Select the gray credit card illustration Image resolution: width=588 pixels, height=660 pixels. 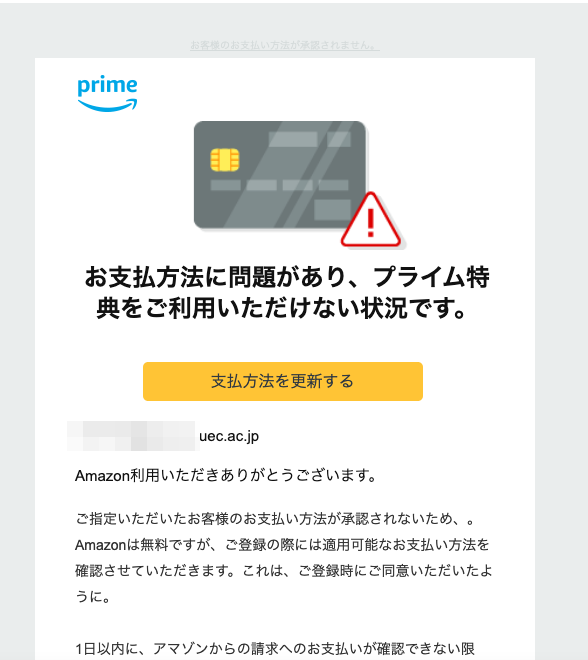[280, 175]
